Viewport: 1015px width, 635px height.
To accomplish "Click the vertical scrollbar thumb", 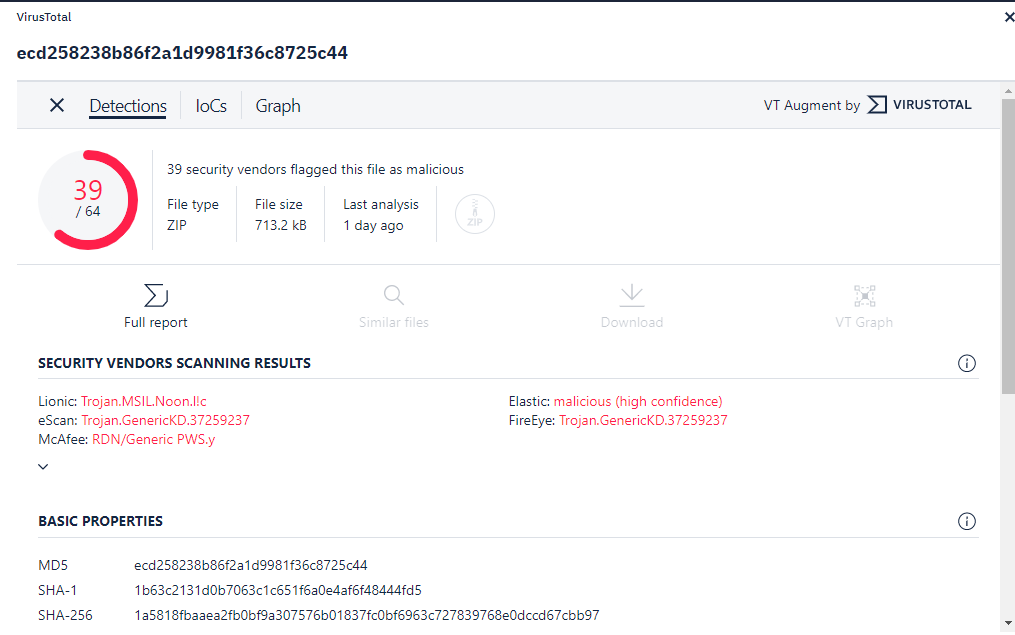I will coord(1009,246).
